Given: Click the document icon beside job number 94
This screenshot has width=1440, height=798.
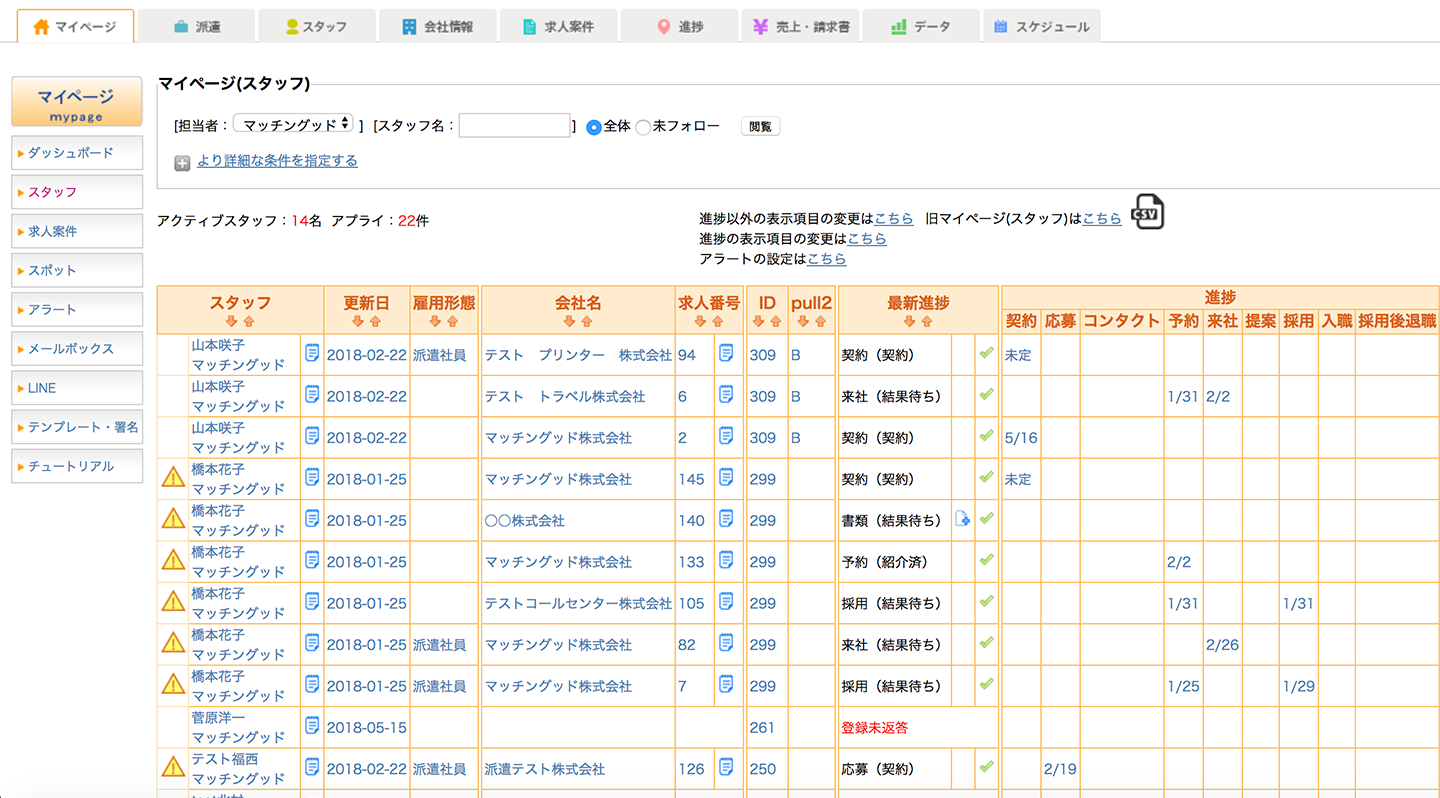Looking at the screenshot, I should click(x=726, y=353).
